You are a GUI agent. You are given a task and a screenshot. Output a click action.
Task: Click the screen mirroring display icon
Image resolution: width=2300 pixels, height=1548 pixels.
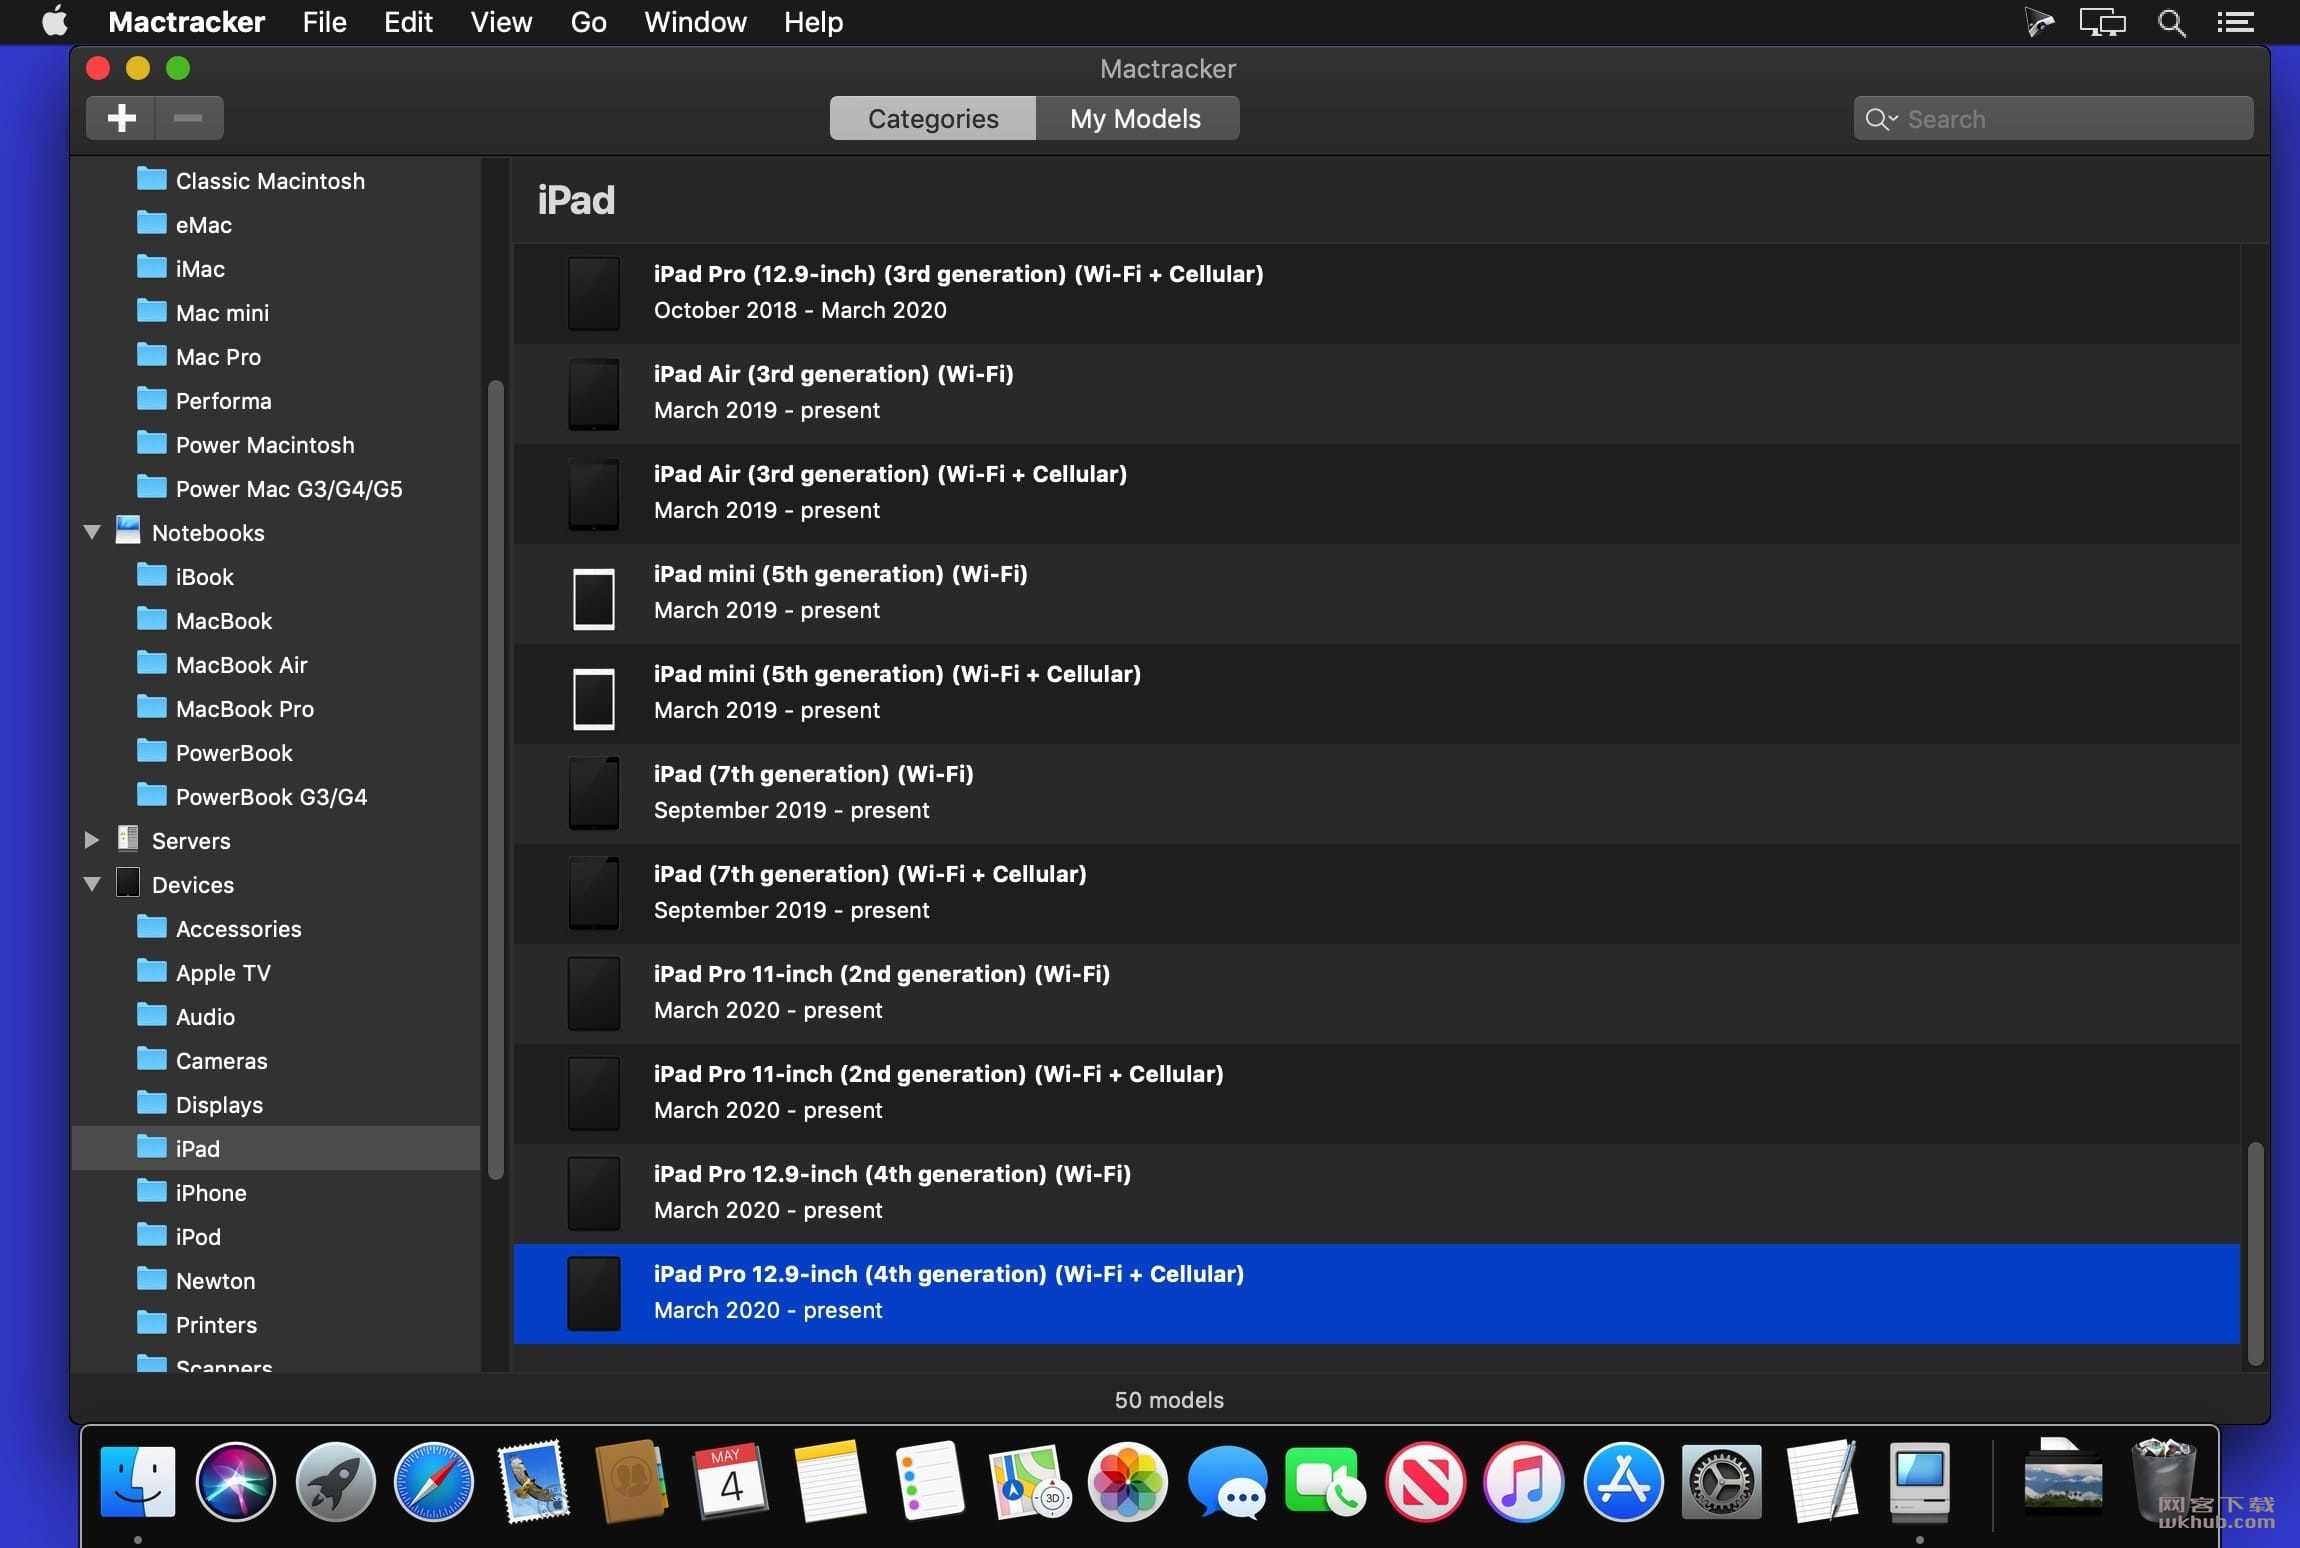point(2102,22)
